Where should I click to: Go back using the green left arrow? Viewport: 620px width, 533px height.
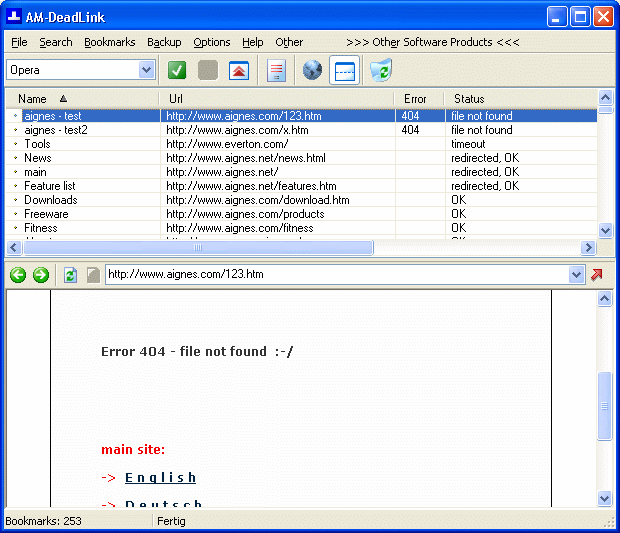point(18,275)
